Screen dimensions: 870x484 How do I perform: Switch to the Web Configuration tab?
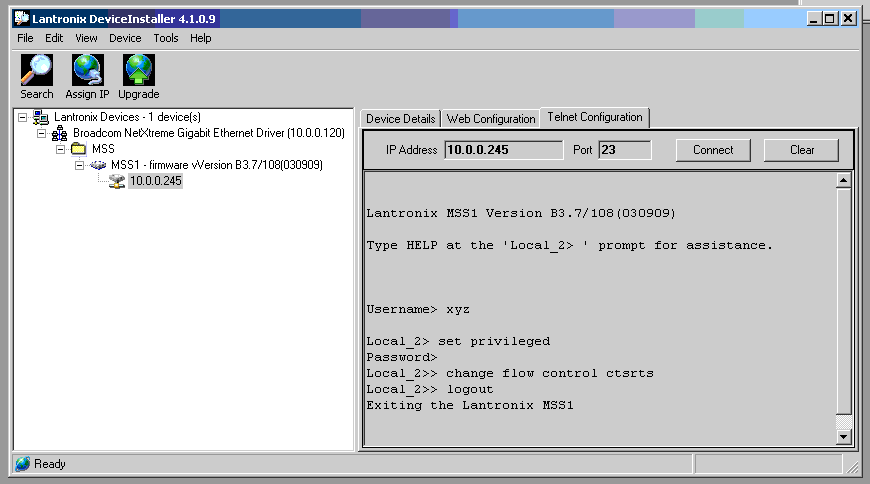click(491, 119)
